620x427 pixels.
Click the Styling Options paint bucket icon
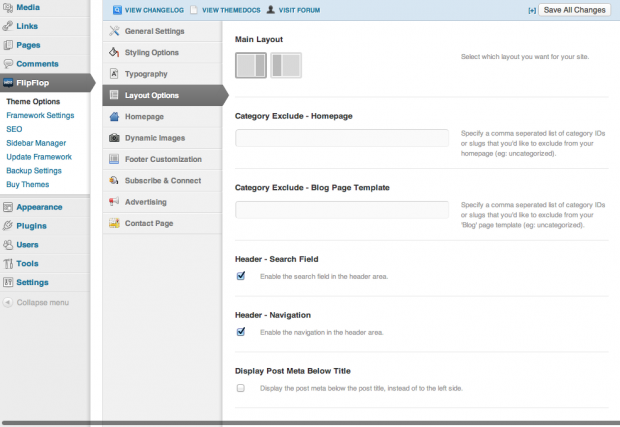click(x=114, y=52)
